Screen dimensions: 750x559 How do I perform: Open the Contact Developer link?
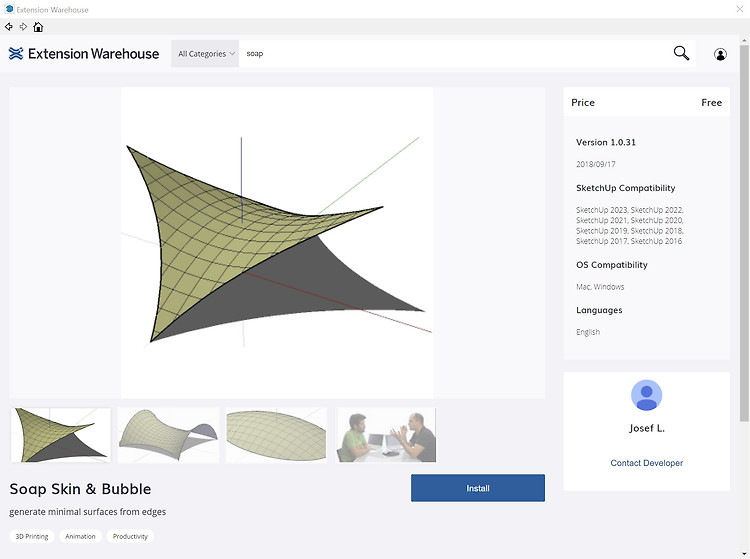click(646, 463)
